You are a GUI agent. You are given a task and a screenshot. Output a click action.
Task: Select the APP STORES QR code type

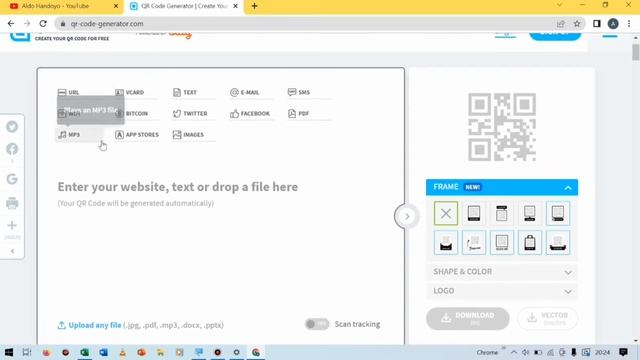(137, 135)
